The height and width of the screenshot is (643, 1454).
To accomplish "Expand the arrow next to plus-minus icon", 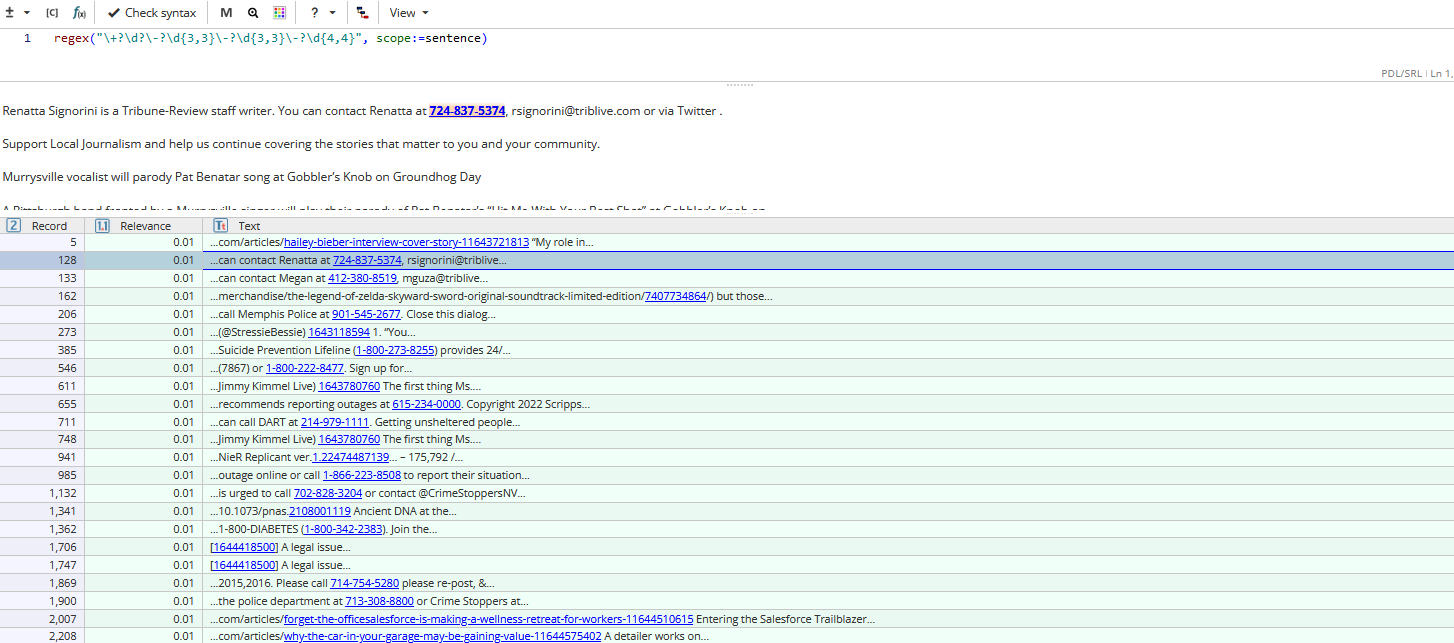I will pyautogui.click(x=26, y=13).
